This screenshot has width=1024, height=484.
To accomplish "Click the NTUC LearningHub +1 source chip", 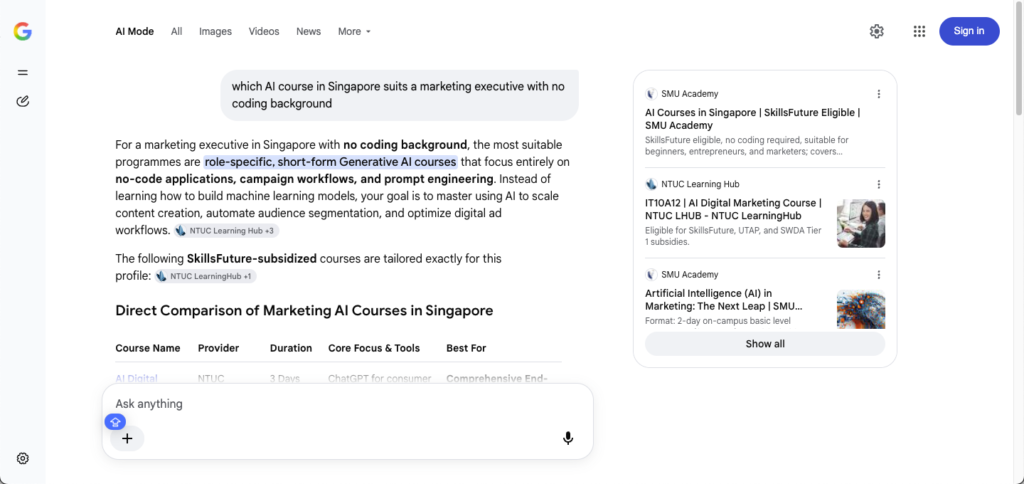I will (206, 276).
